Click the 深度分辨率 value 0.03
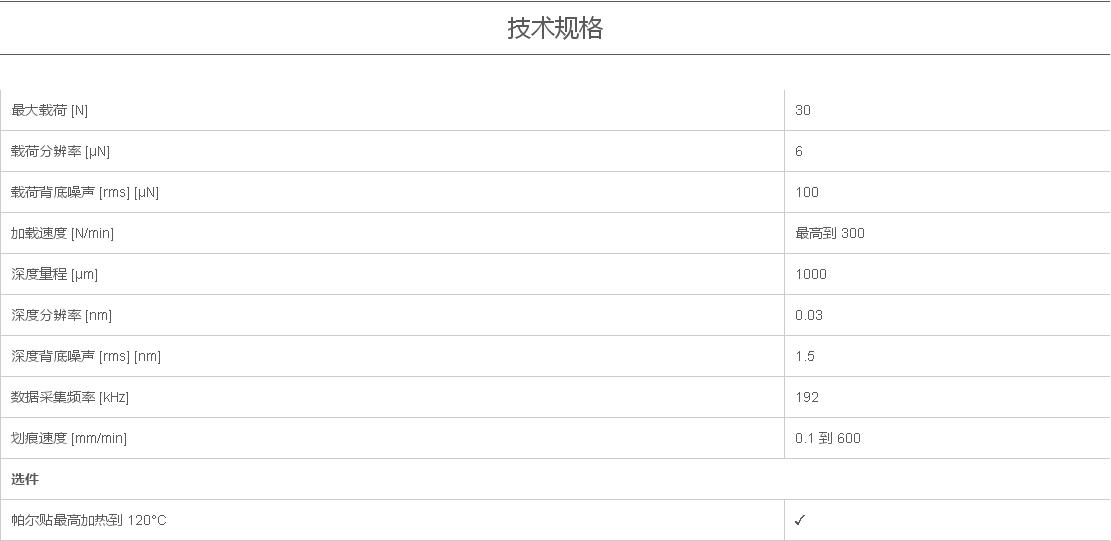 point(809,315)
